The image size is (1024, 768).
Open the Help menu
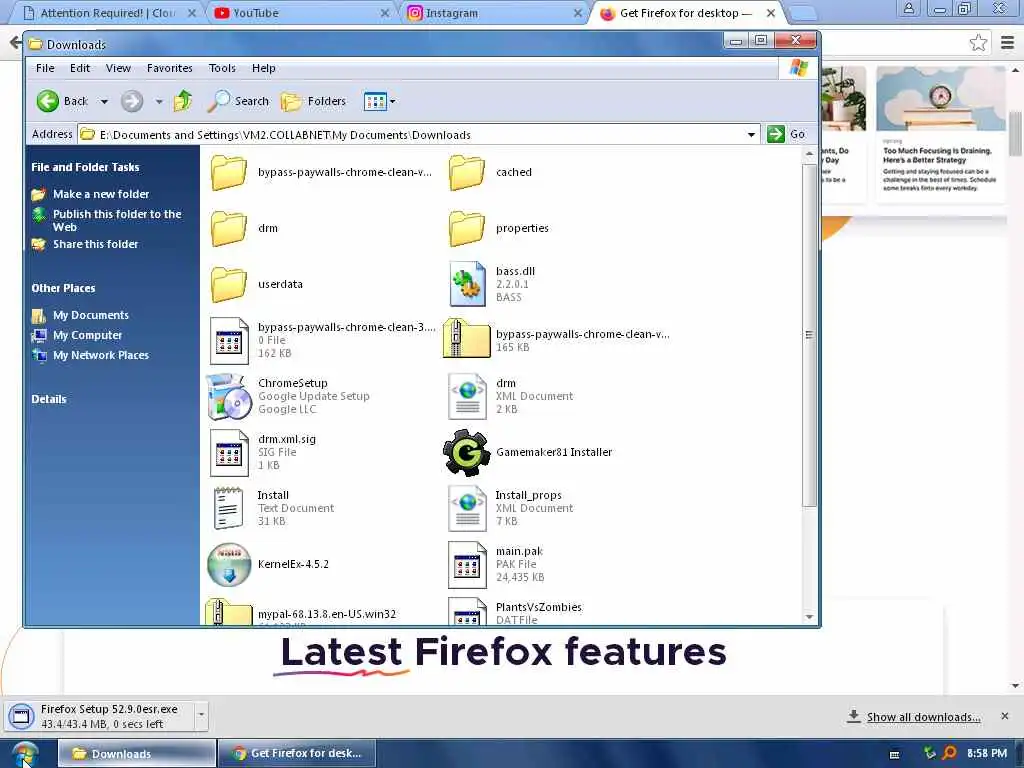point(264,68)
